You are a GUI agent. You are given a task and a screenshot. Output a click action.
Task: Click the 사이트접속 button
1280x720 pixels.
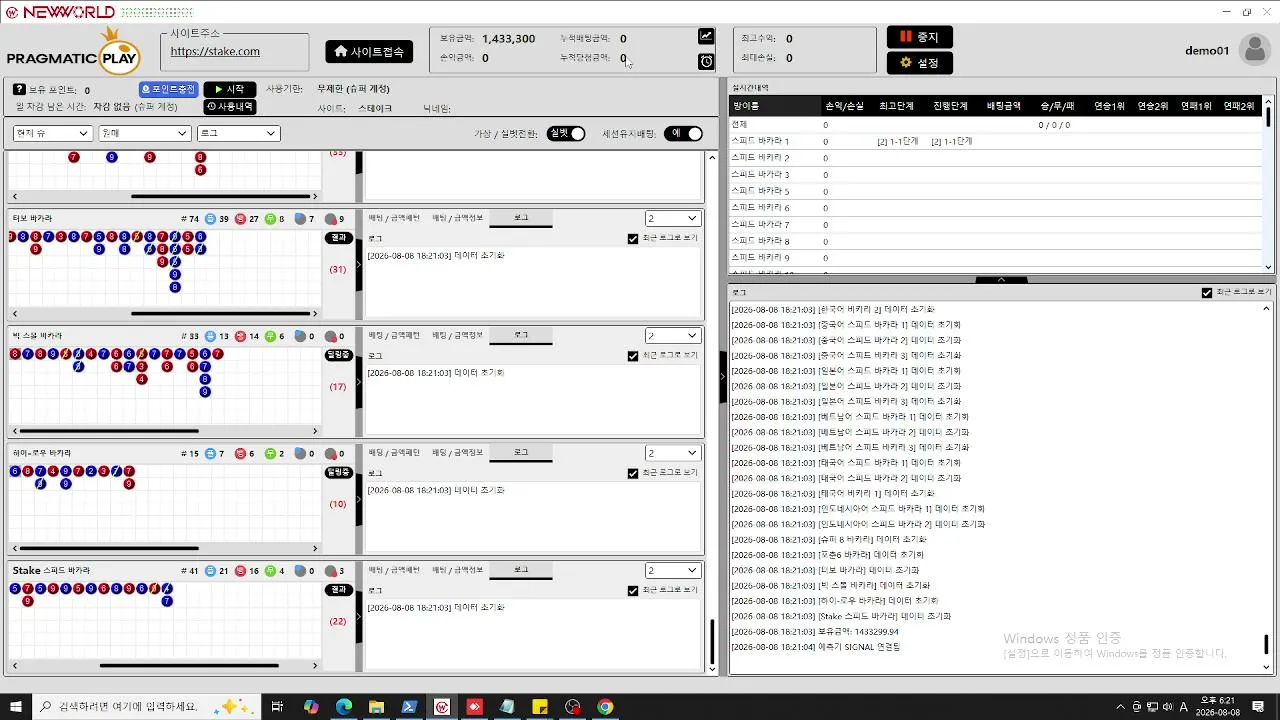point(369,51)
